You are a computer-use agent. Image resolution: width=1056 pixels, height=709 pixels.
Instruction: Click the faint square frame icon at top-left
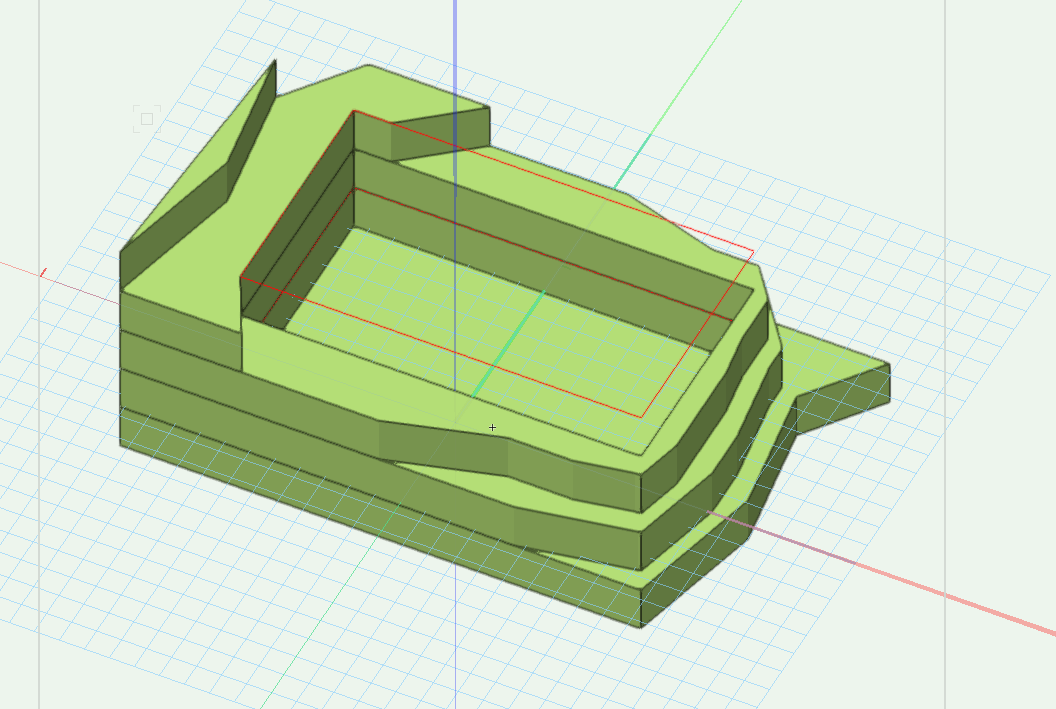[147, 119]
